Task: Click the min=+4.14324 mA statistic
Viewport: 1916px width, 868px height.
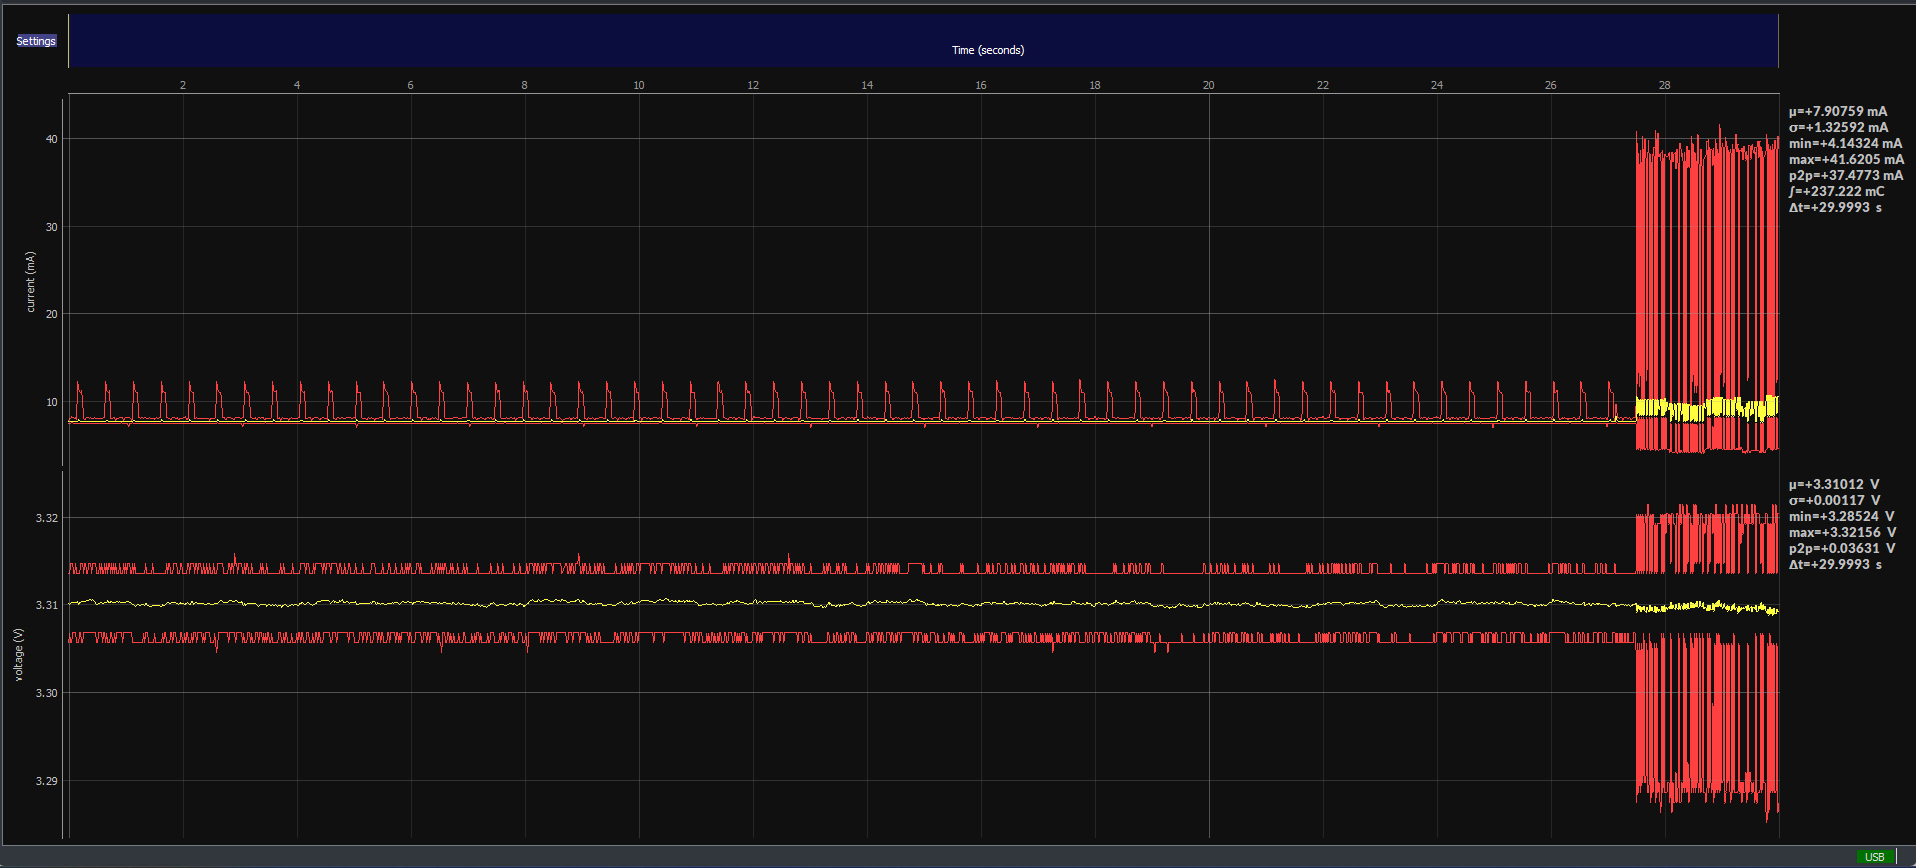Action: (x=1845, y=143)
